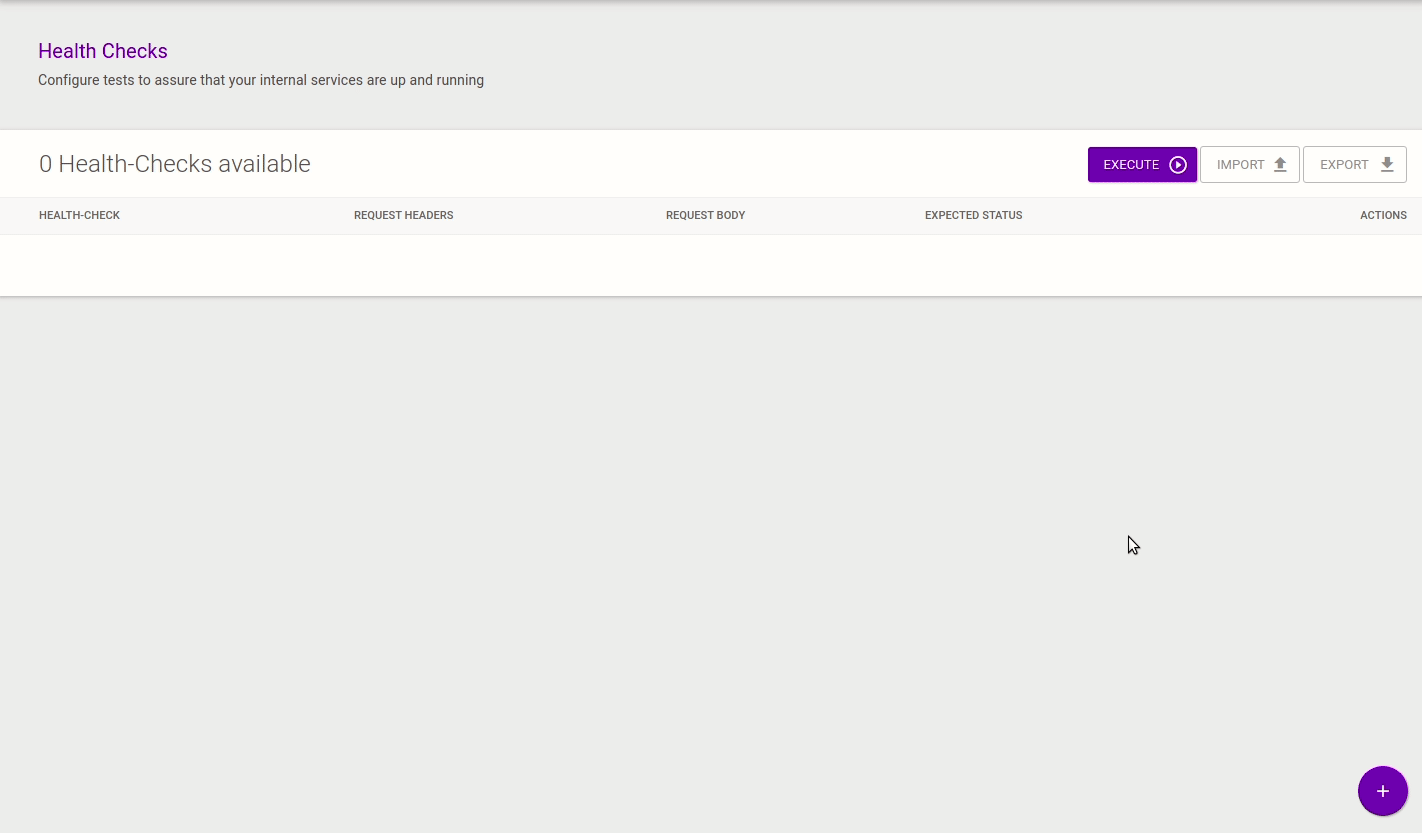1422x833 pixels.
Task: Click the Health Checks page title
Action: click(103, 51)
